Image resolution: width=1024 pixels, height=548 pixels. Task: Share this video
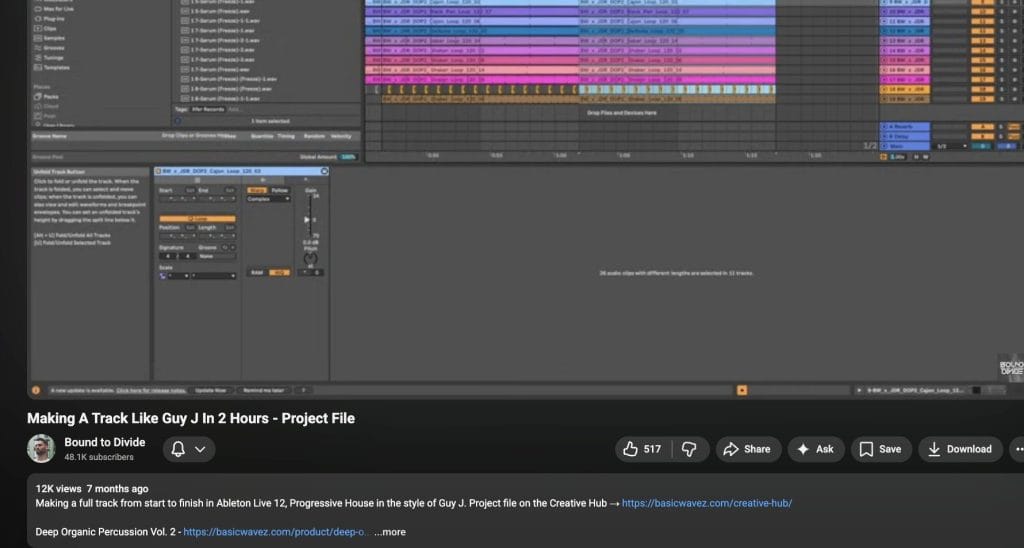tap(746, 449)
